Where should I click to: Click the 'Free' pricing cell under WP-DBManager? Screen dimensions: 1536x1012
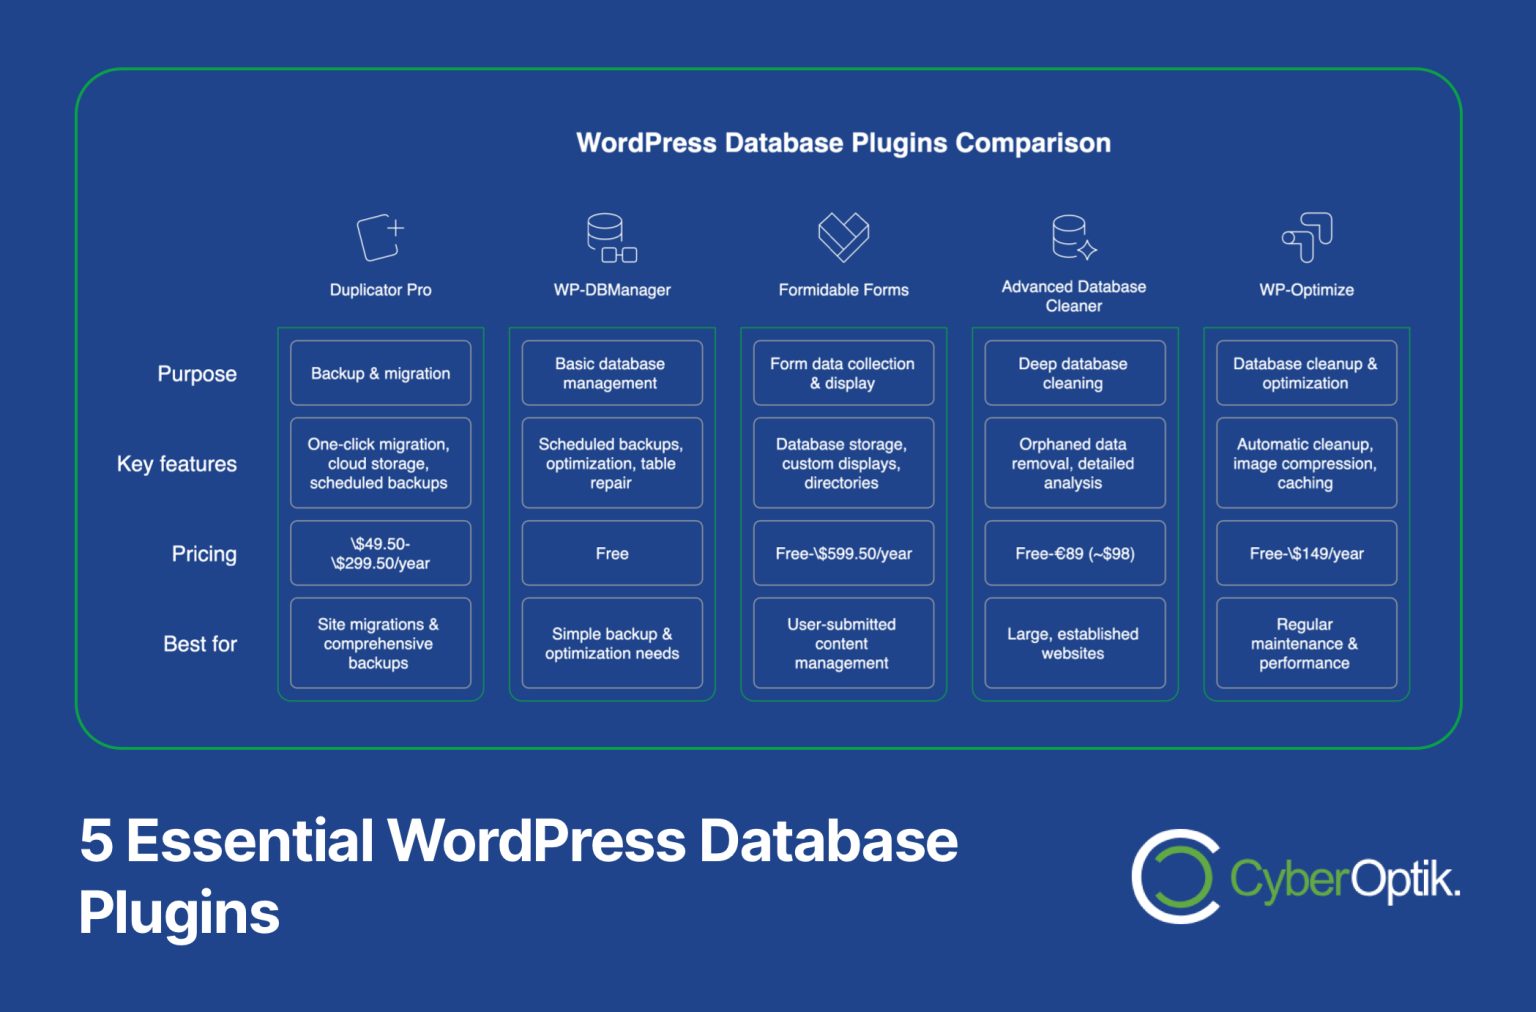tap(611, 553)
